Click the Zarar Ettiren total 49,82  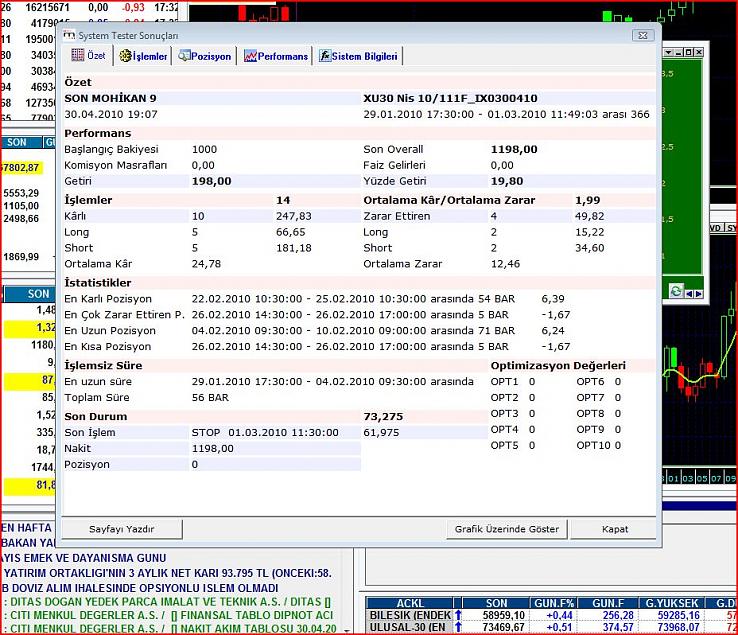click(590, 216)
